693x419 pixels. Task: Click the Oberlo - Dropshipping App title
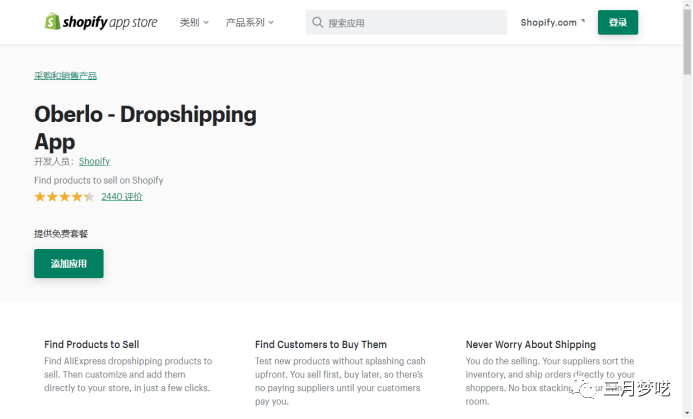click(145, 128)
